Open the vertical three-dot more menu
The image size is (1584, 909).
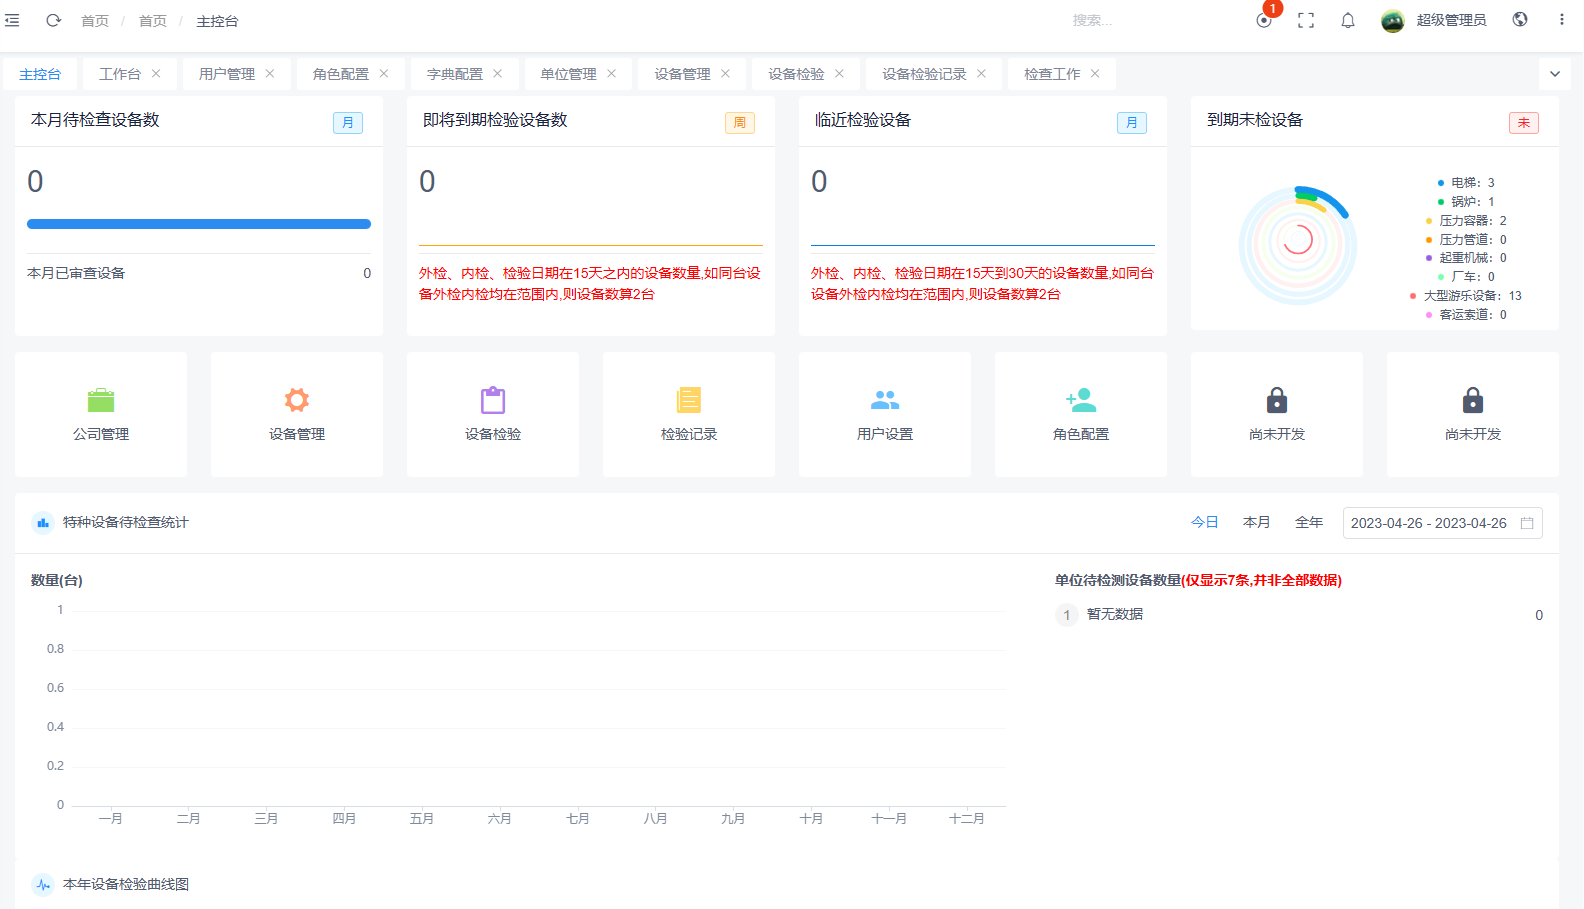1561,19
